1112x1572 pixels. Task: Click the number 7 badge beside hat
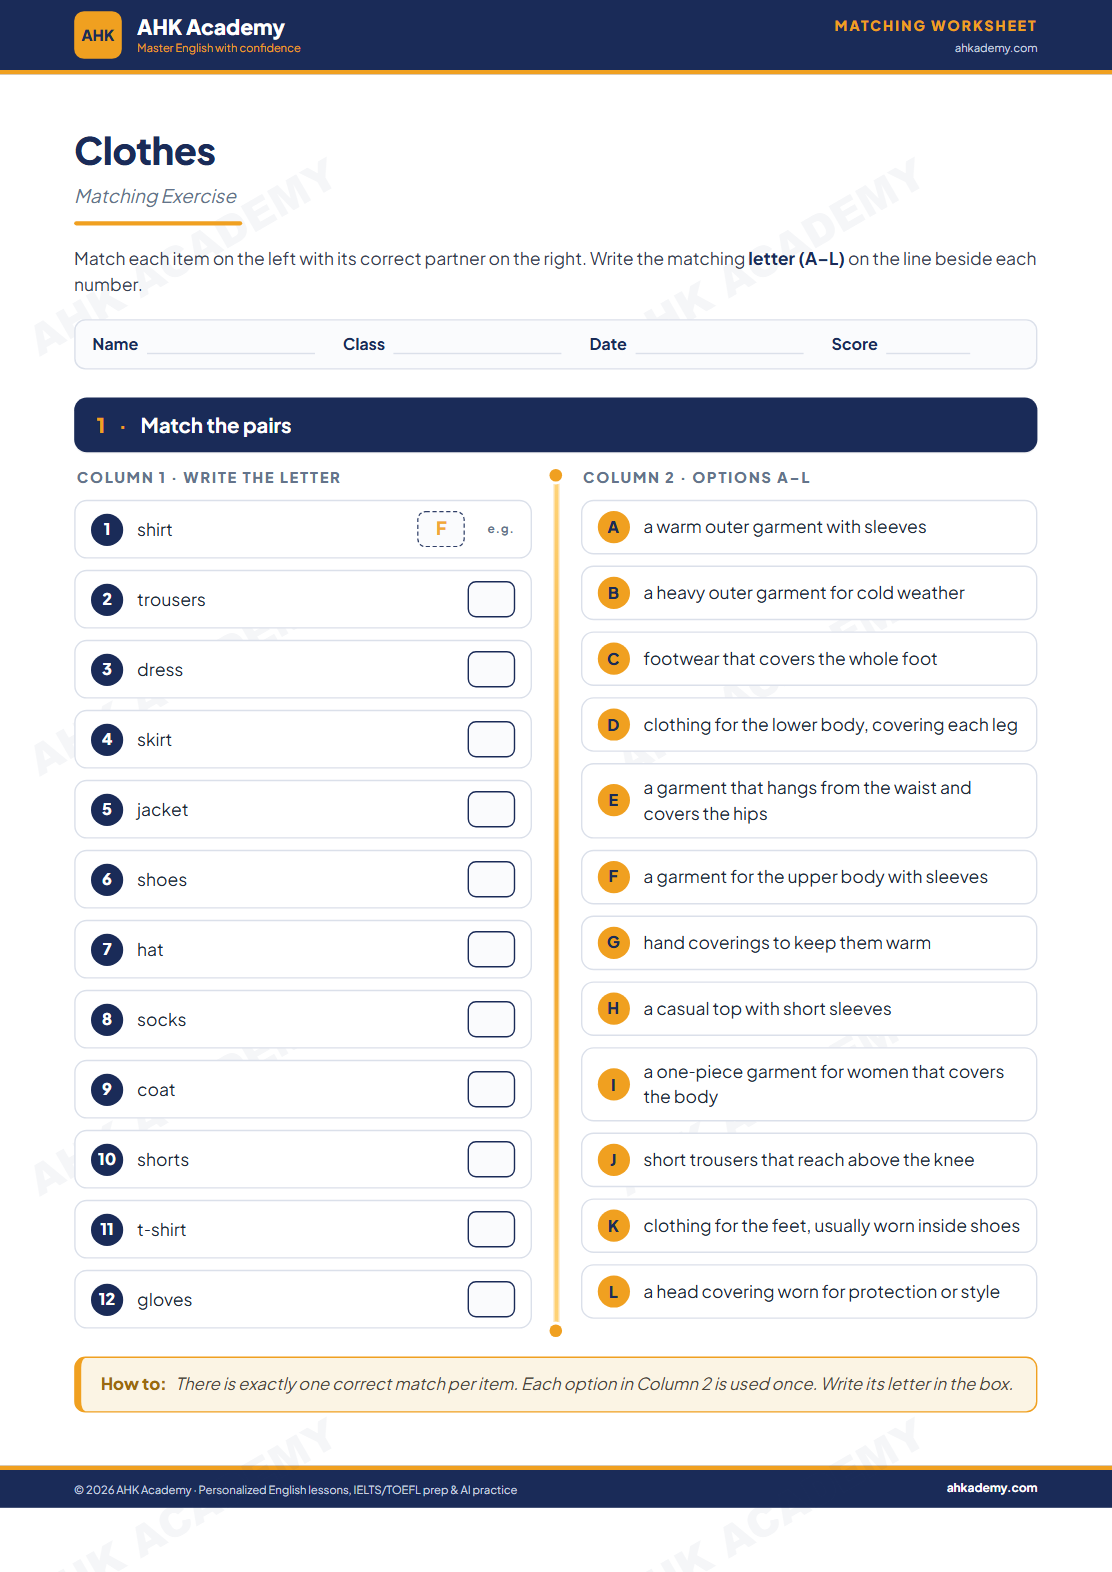107,949
